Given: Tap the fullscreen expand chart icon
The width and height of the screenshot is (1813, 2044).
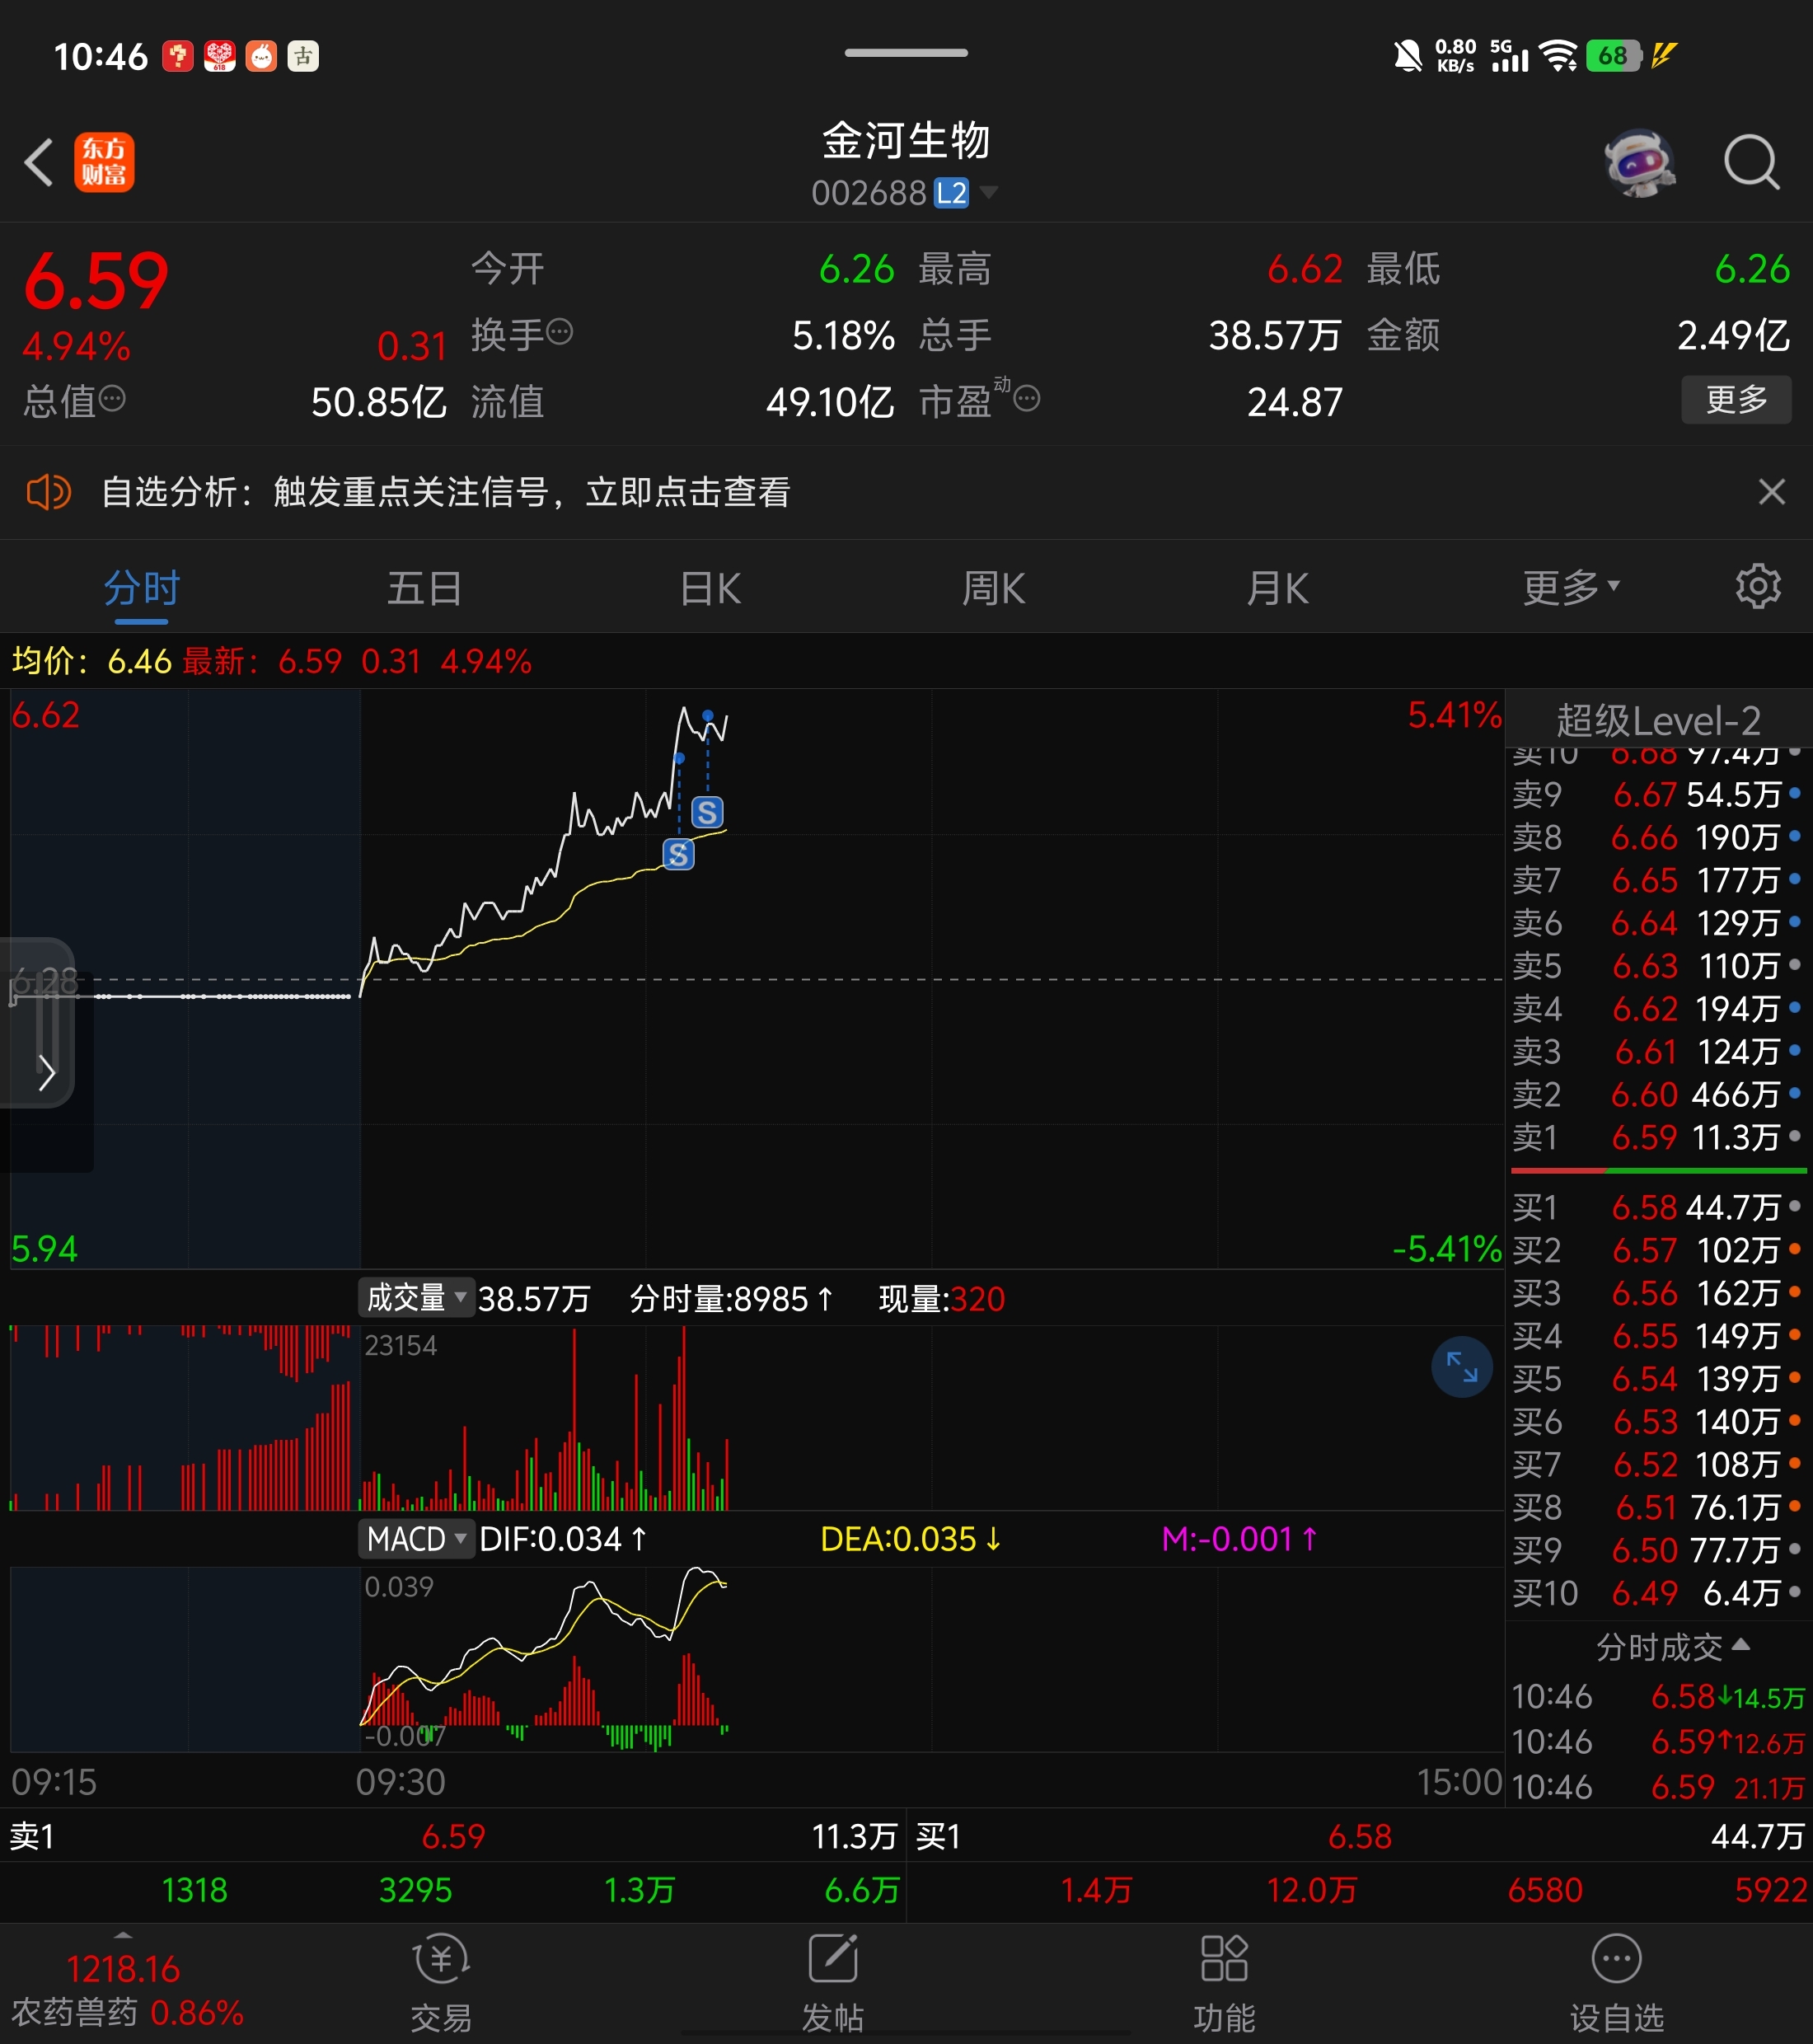Looking at the screenshot, I should pos(1461,1367).
